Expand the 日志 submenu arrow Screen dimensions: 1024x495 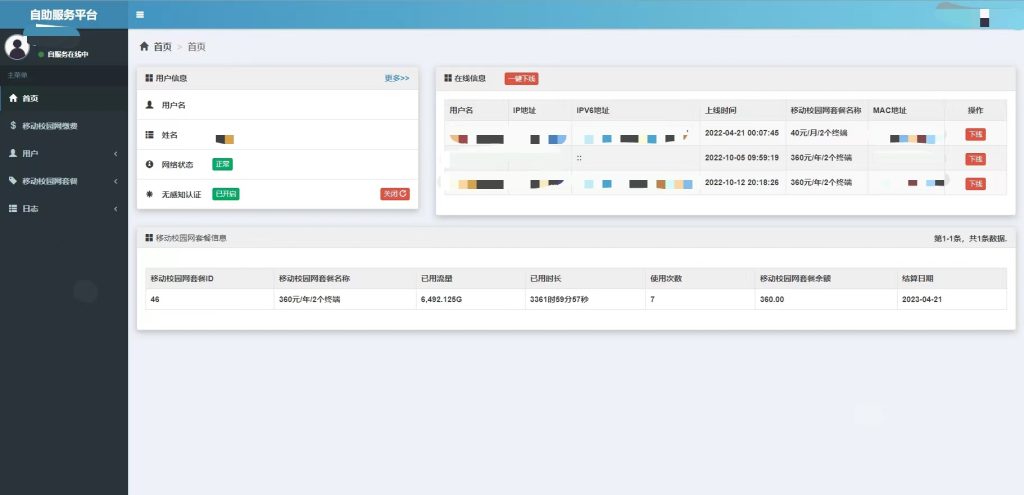(116, 208)
